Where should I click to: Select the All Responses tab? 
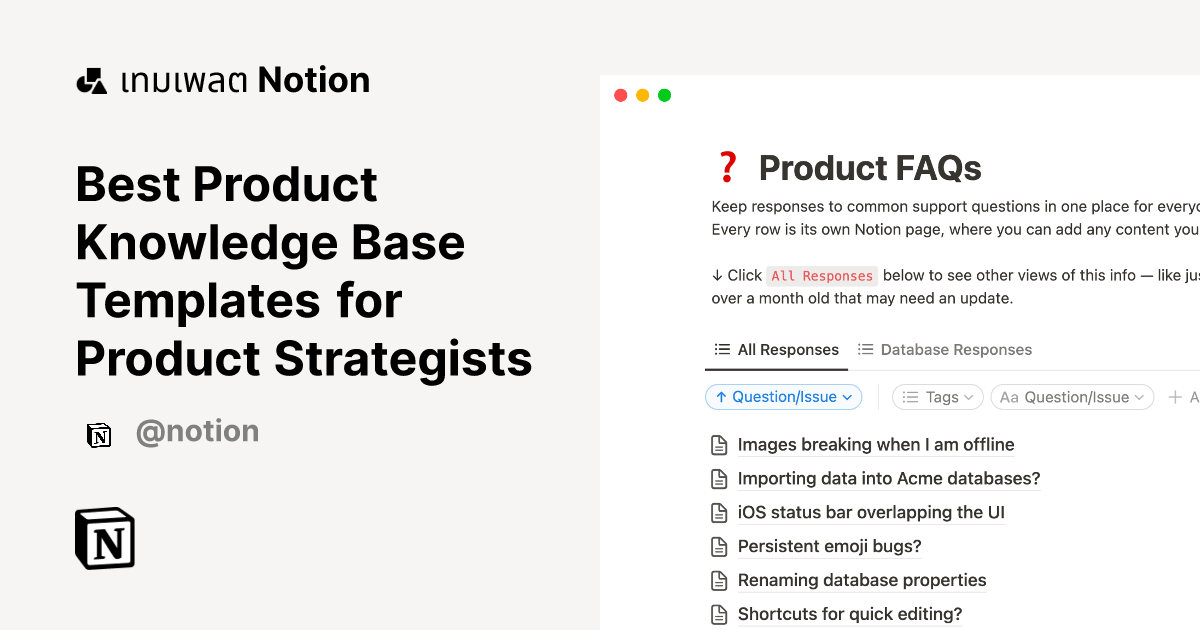(x=776, y=349)
